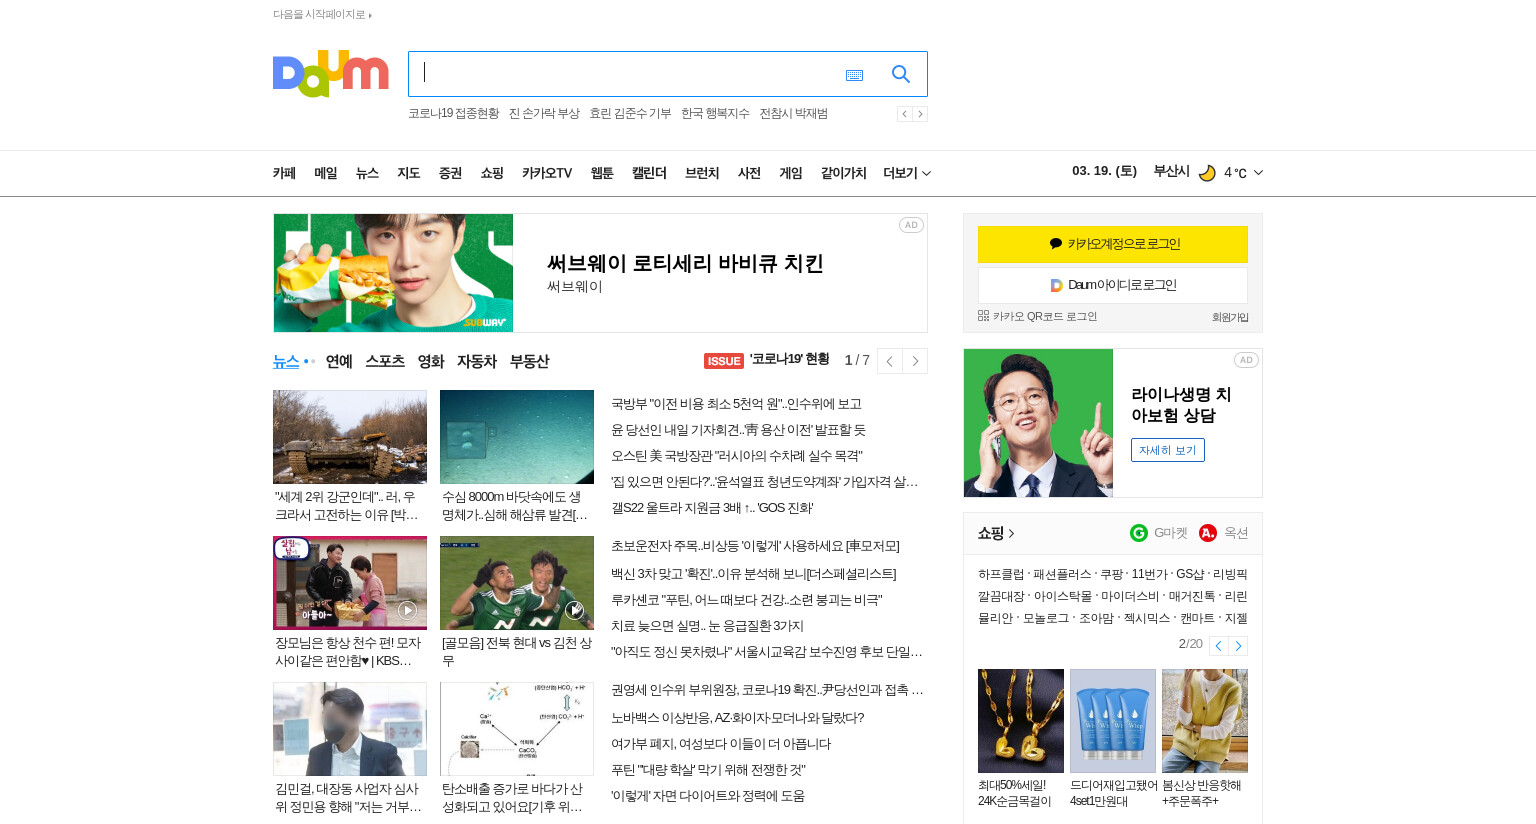This screenshot has height=824, width=1536.
Task: Log in with Kakao account
Action: [x=1113, y=244]
